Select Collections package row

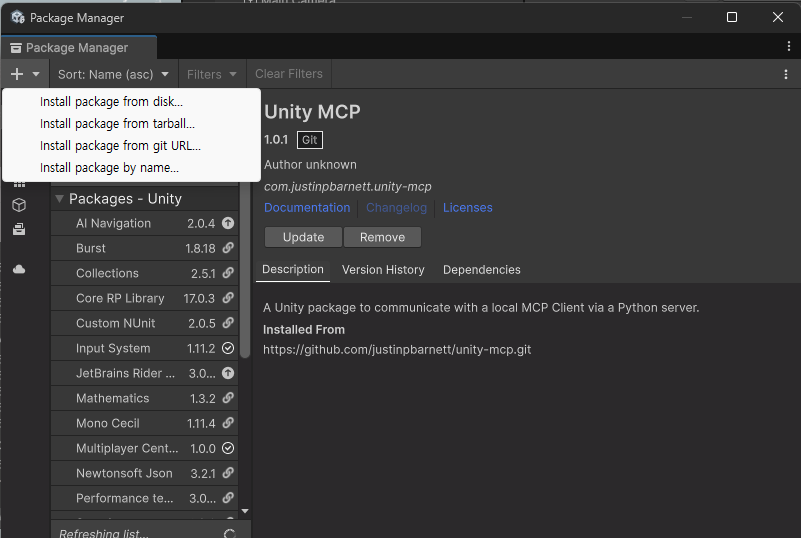[x=145, y=273]
